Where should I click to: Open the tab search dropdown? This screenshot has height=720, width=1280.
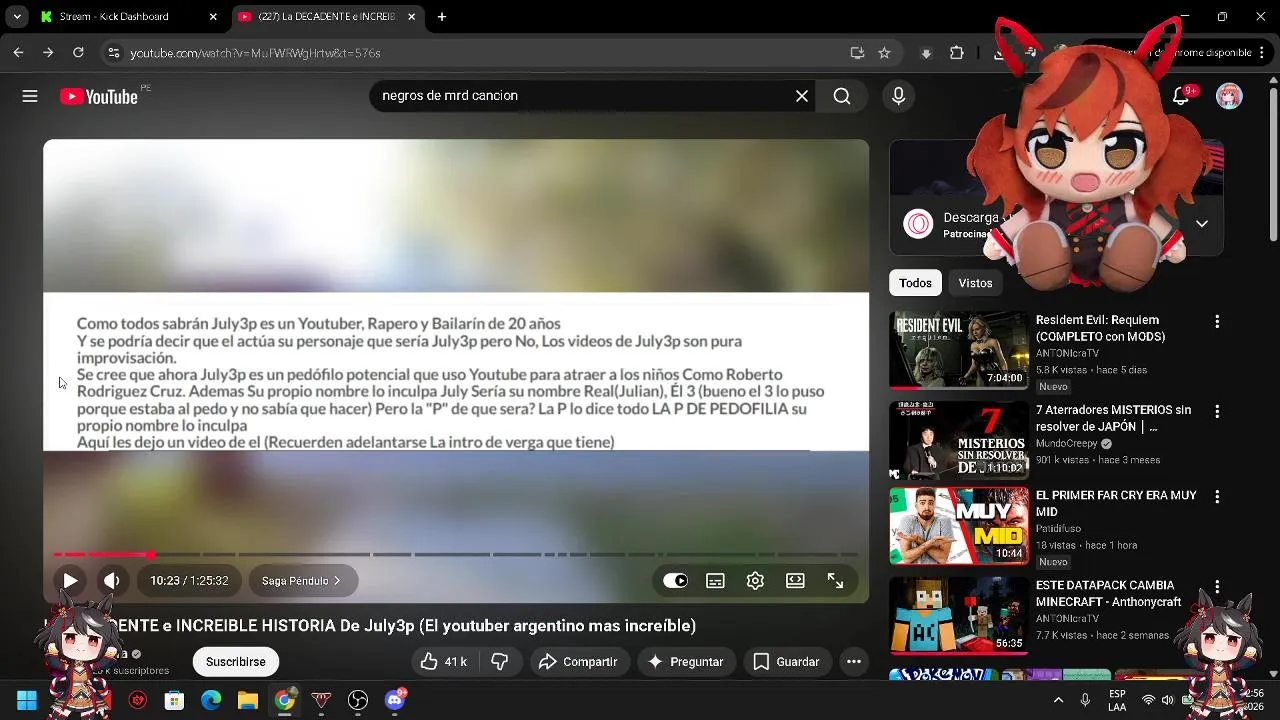point(17,17)
